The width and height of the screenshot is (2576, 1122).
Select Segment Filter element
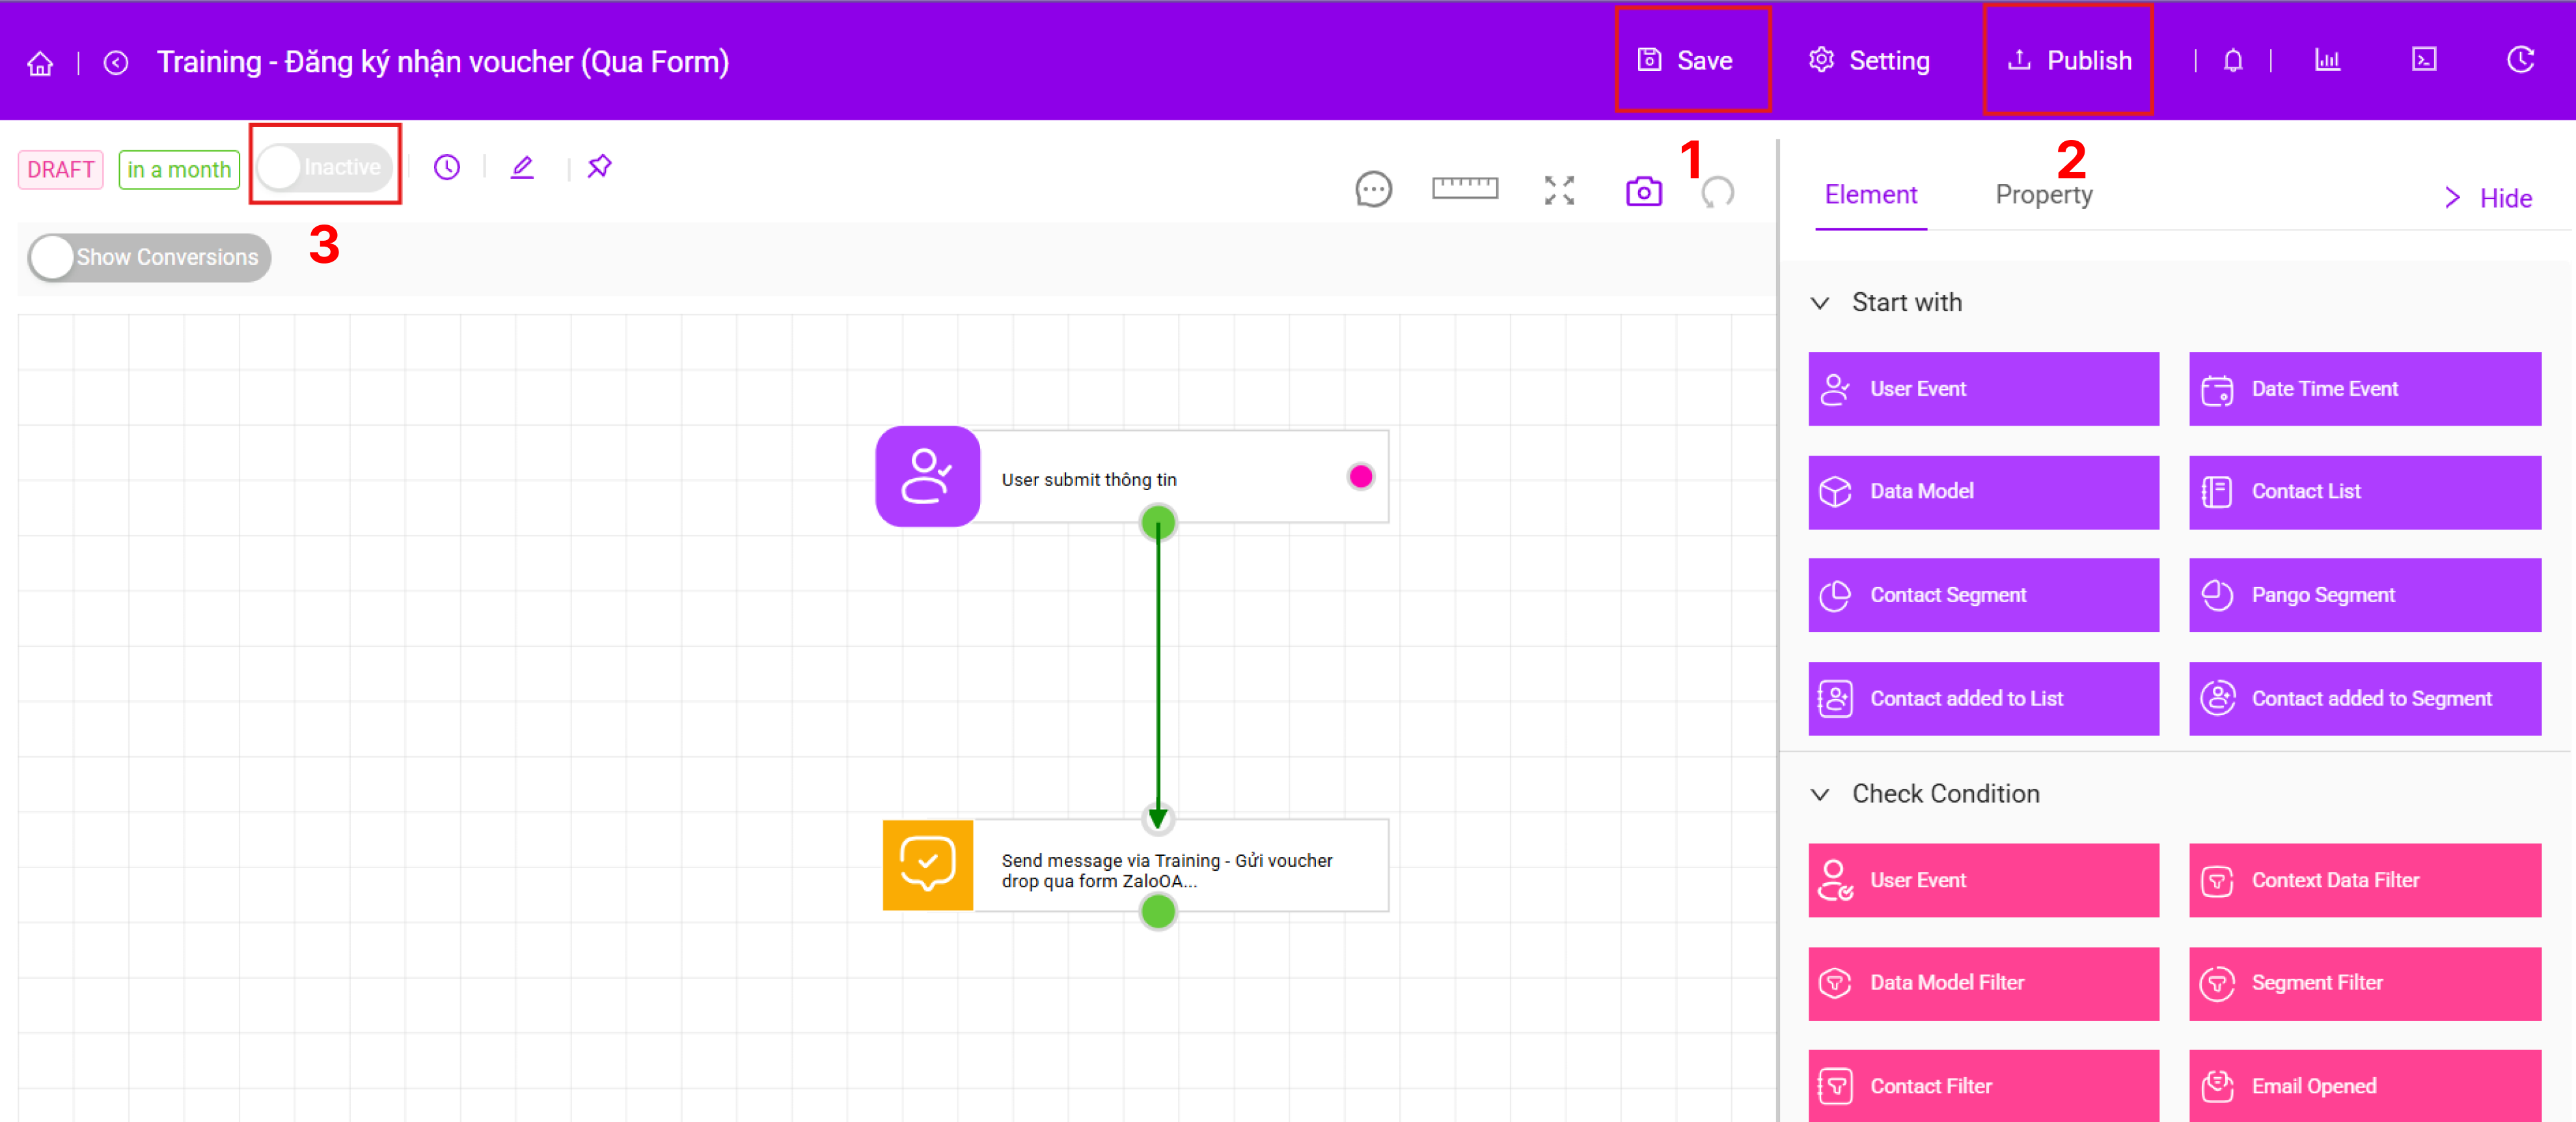point(2365,983)
